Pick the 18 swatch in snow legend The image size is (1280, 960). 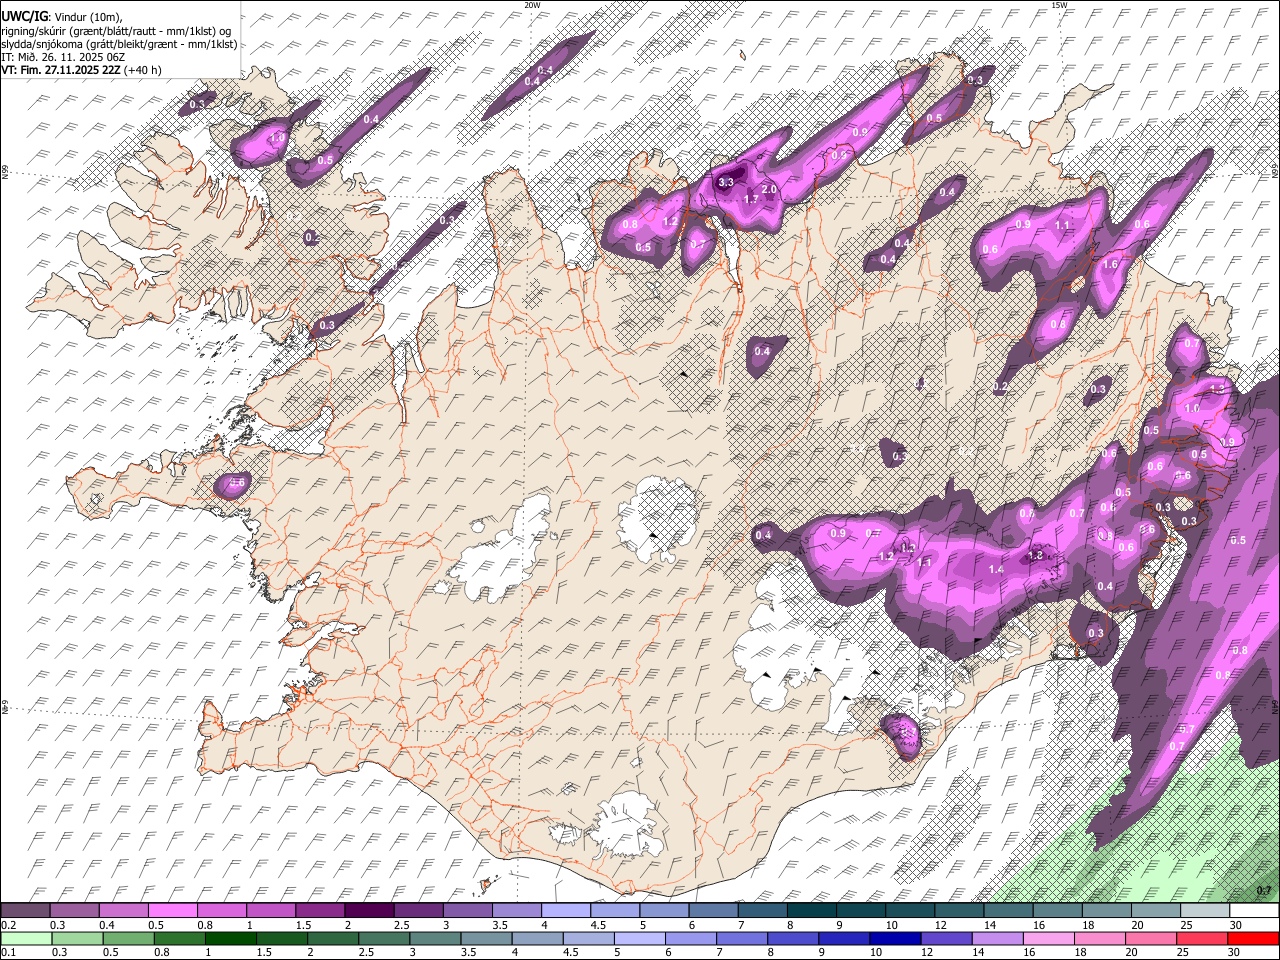click(x=1107, y=910)
